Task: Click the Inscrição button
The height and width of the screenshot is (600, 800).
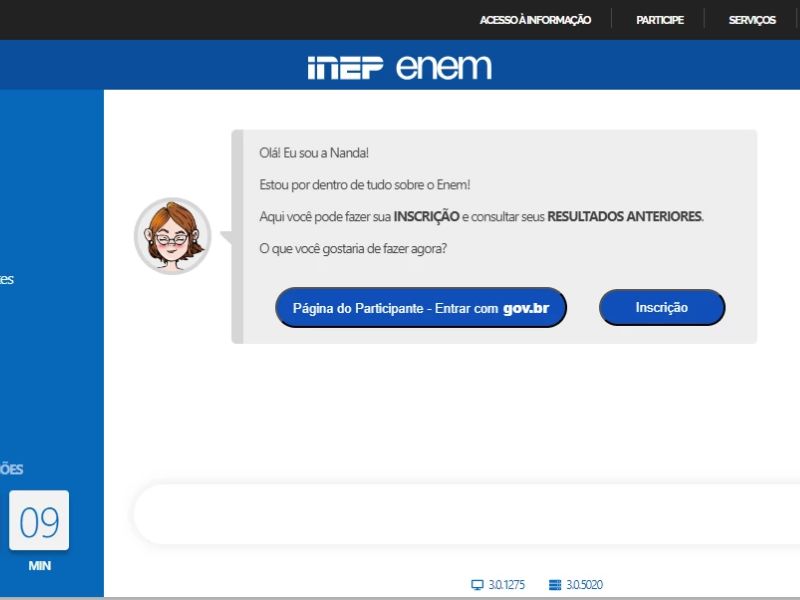Action: [x=662, y=307]
